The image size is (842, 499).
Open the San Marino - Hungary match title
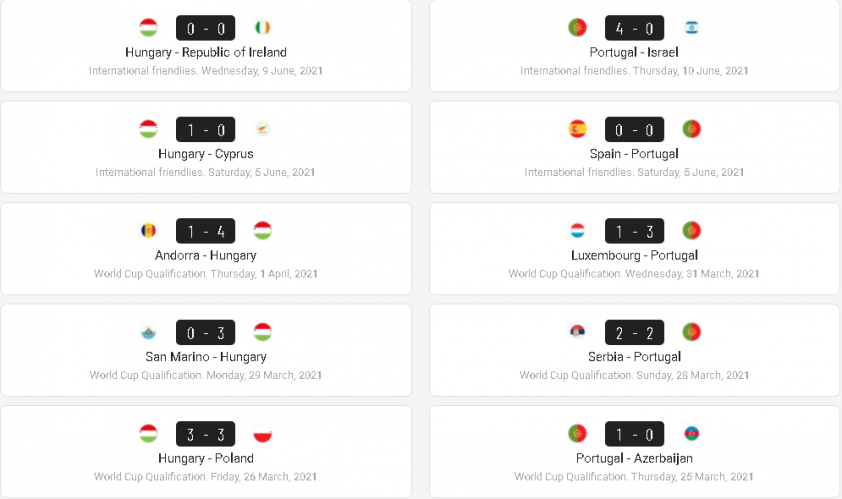[206, 357]
